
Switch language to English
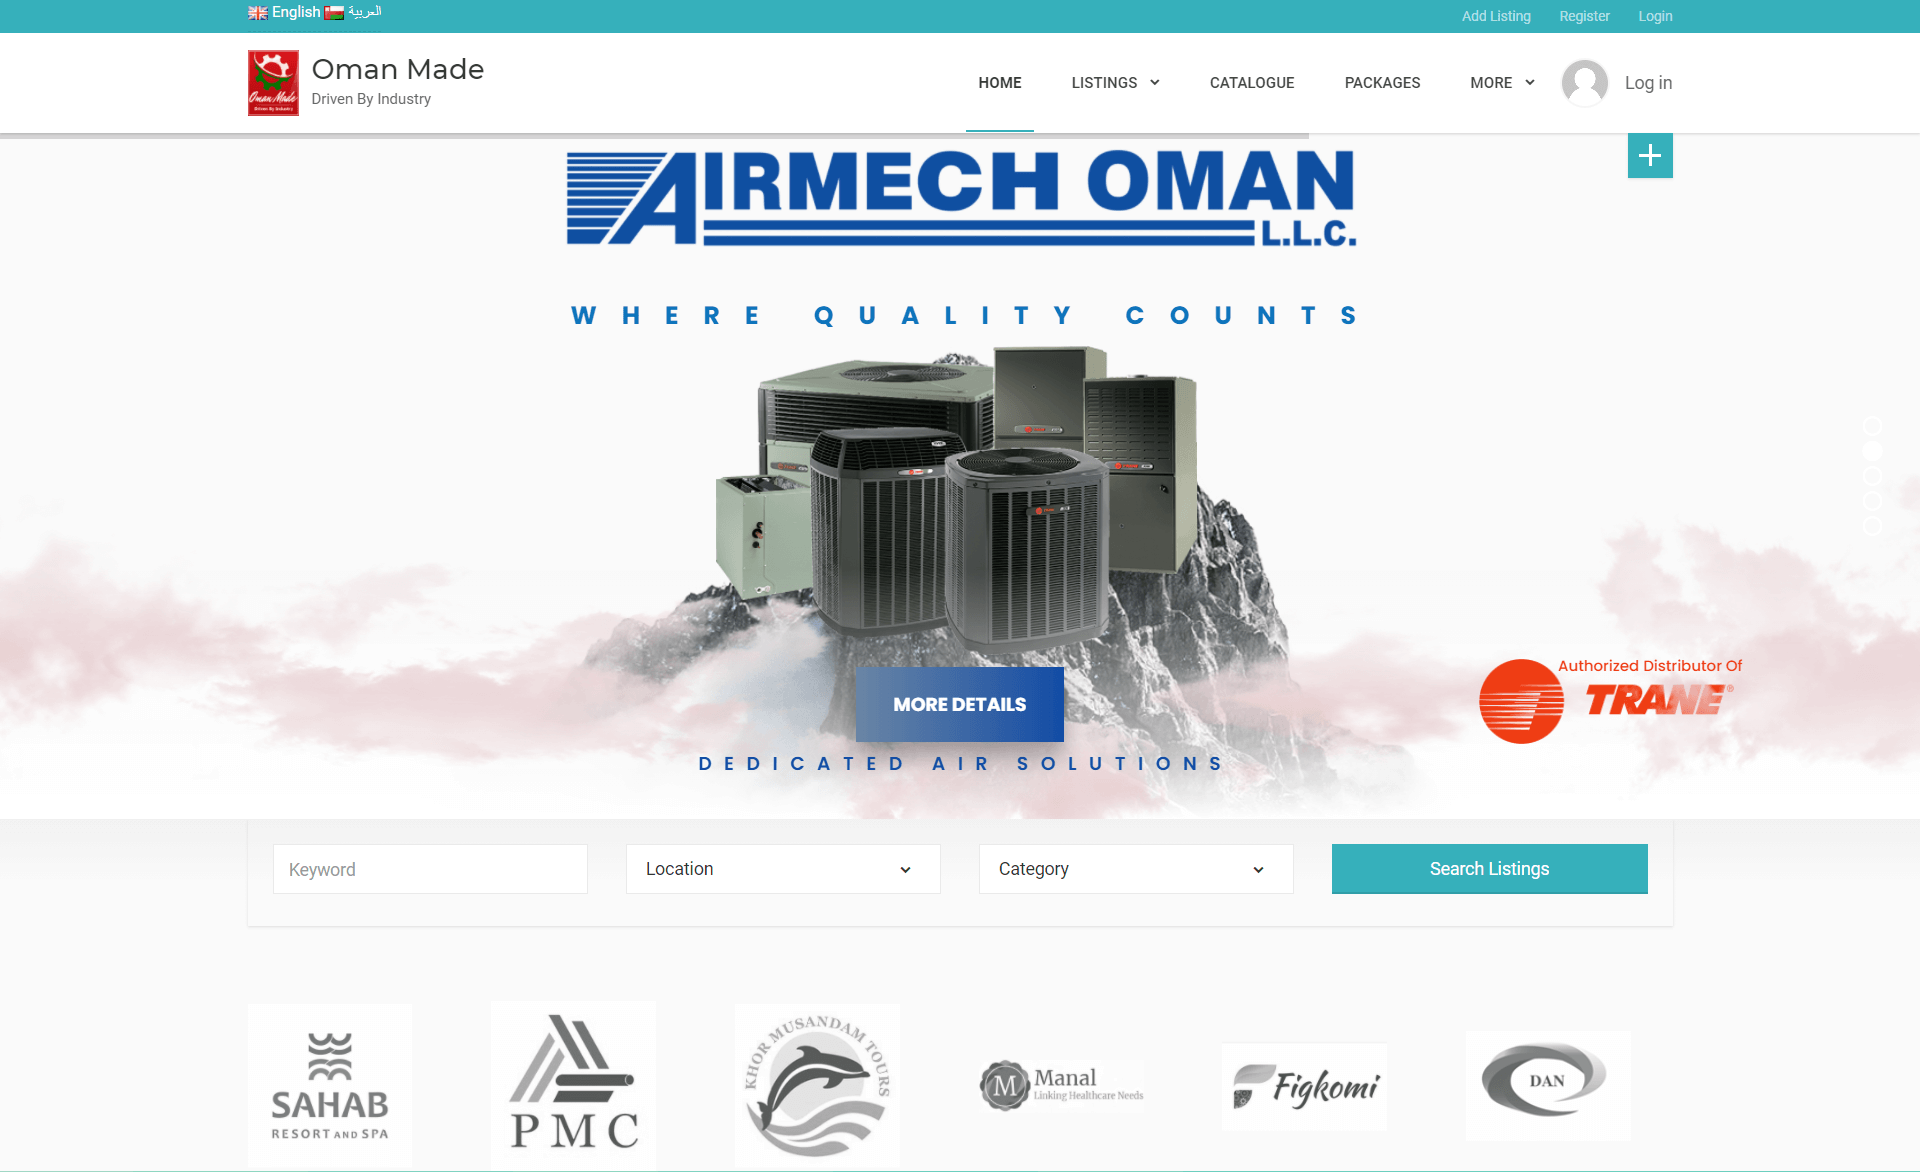click(296, 12)
